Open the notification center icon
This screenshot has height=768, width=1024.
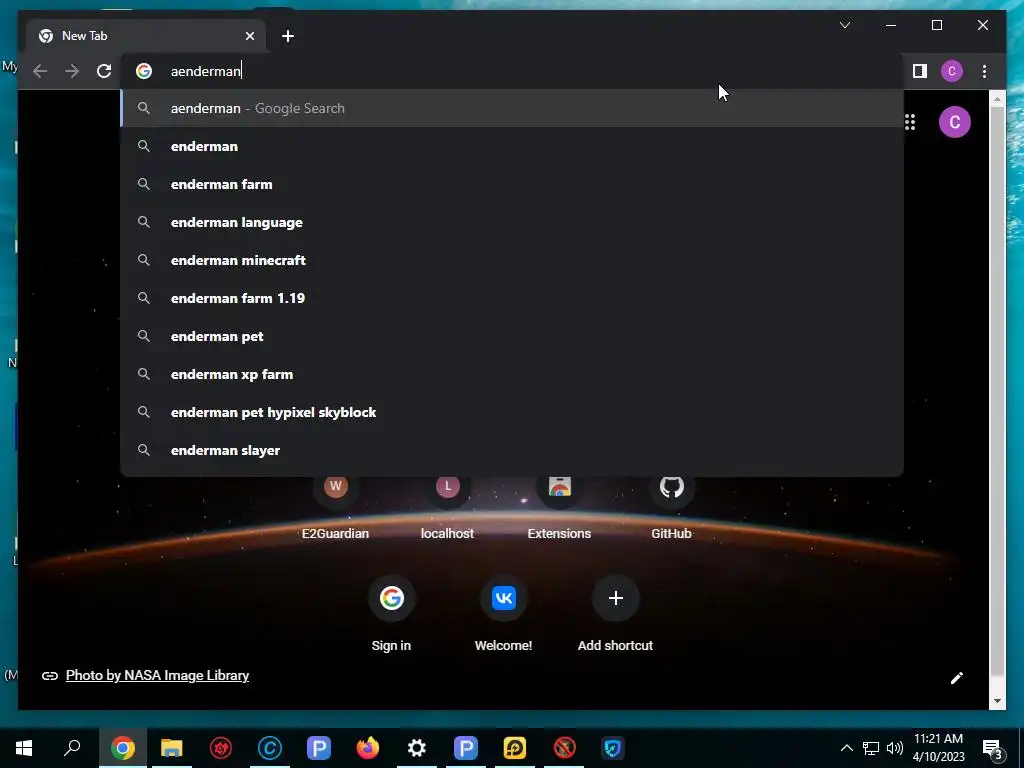pos(992,749)
